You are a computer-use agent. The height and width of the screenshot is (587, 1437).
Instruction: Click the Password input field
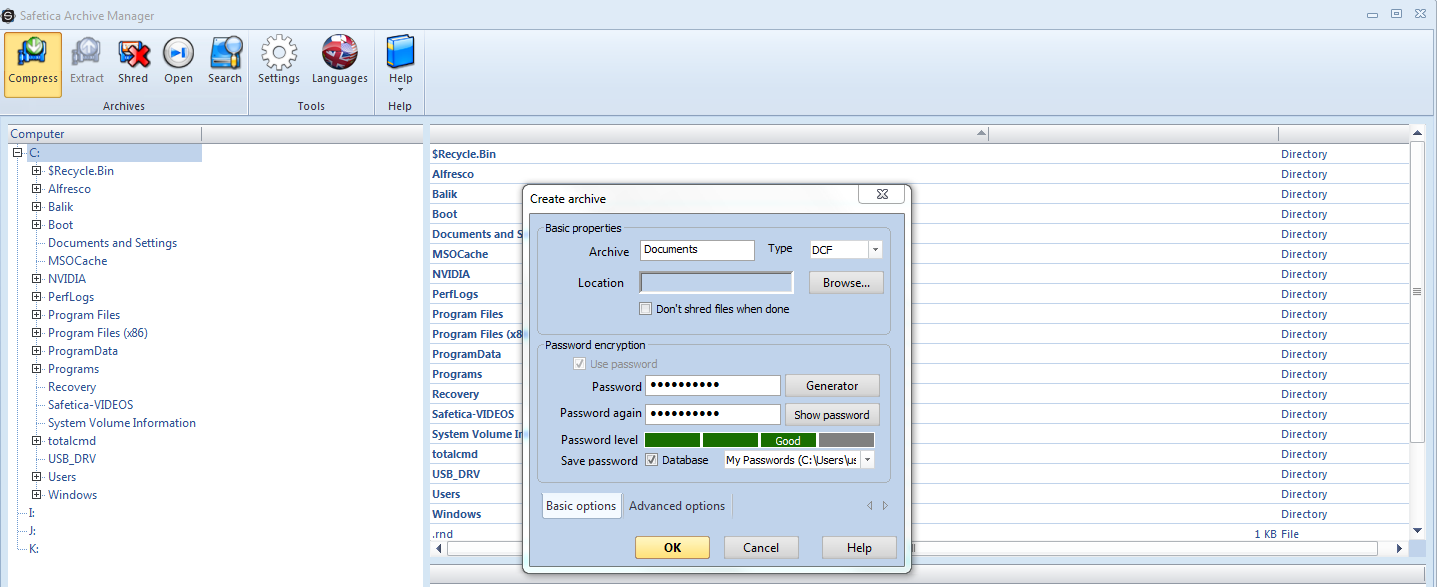click(712, 386)
